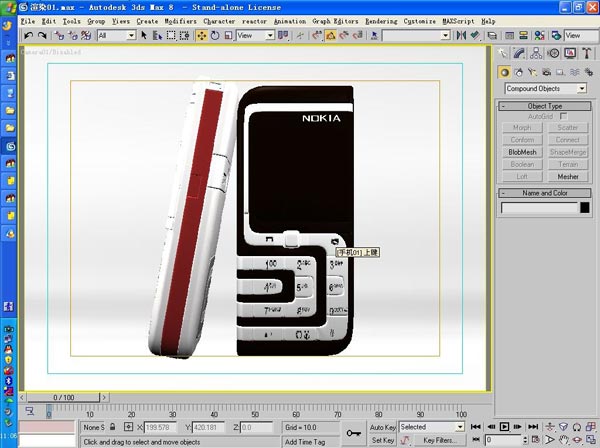The width and height of the screenshot is (600, 448).
Task: Activate Bind to Space Warp tool
Action: [86, 36]
